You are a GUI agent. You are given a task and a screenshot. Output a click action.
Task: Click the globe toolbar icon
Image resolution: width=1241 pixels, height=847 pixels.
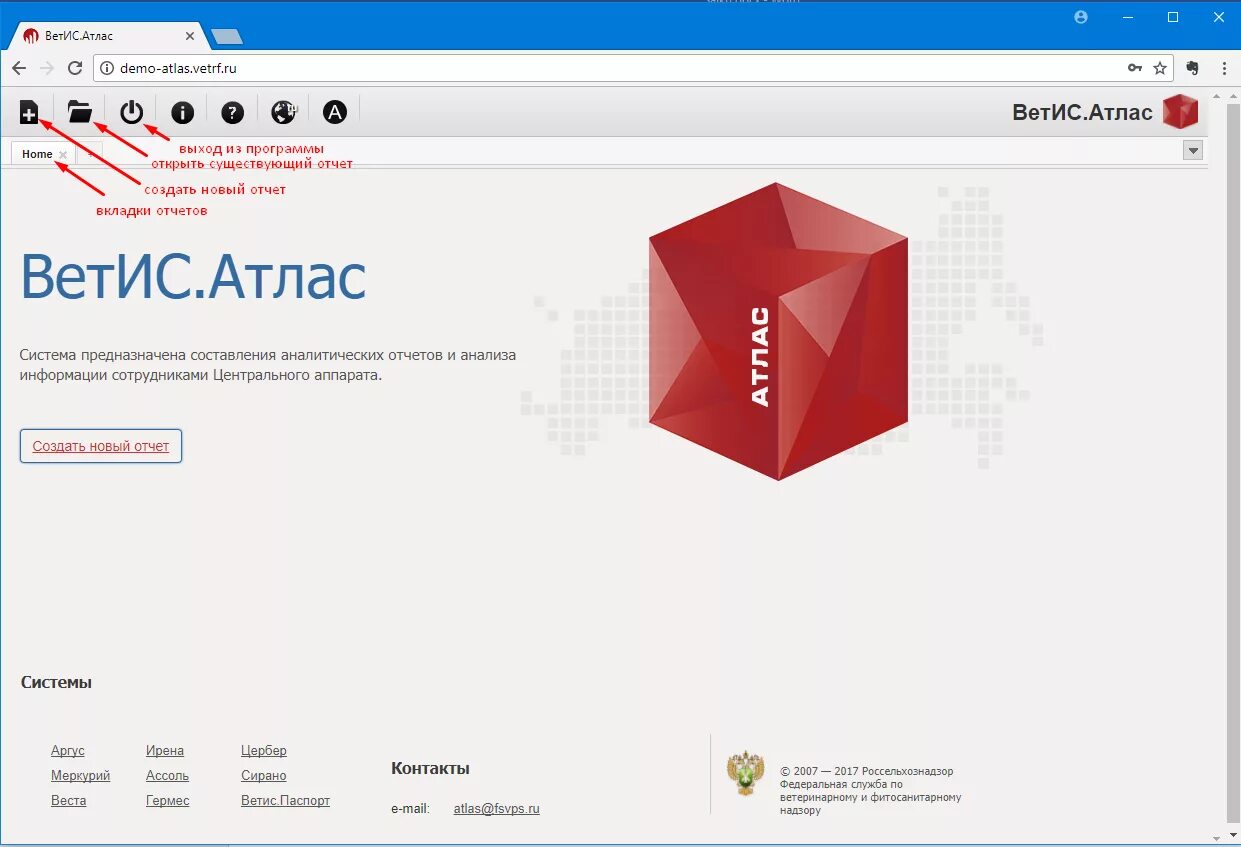tap(284, 112)
